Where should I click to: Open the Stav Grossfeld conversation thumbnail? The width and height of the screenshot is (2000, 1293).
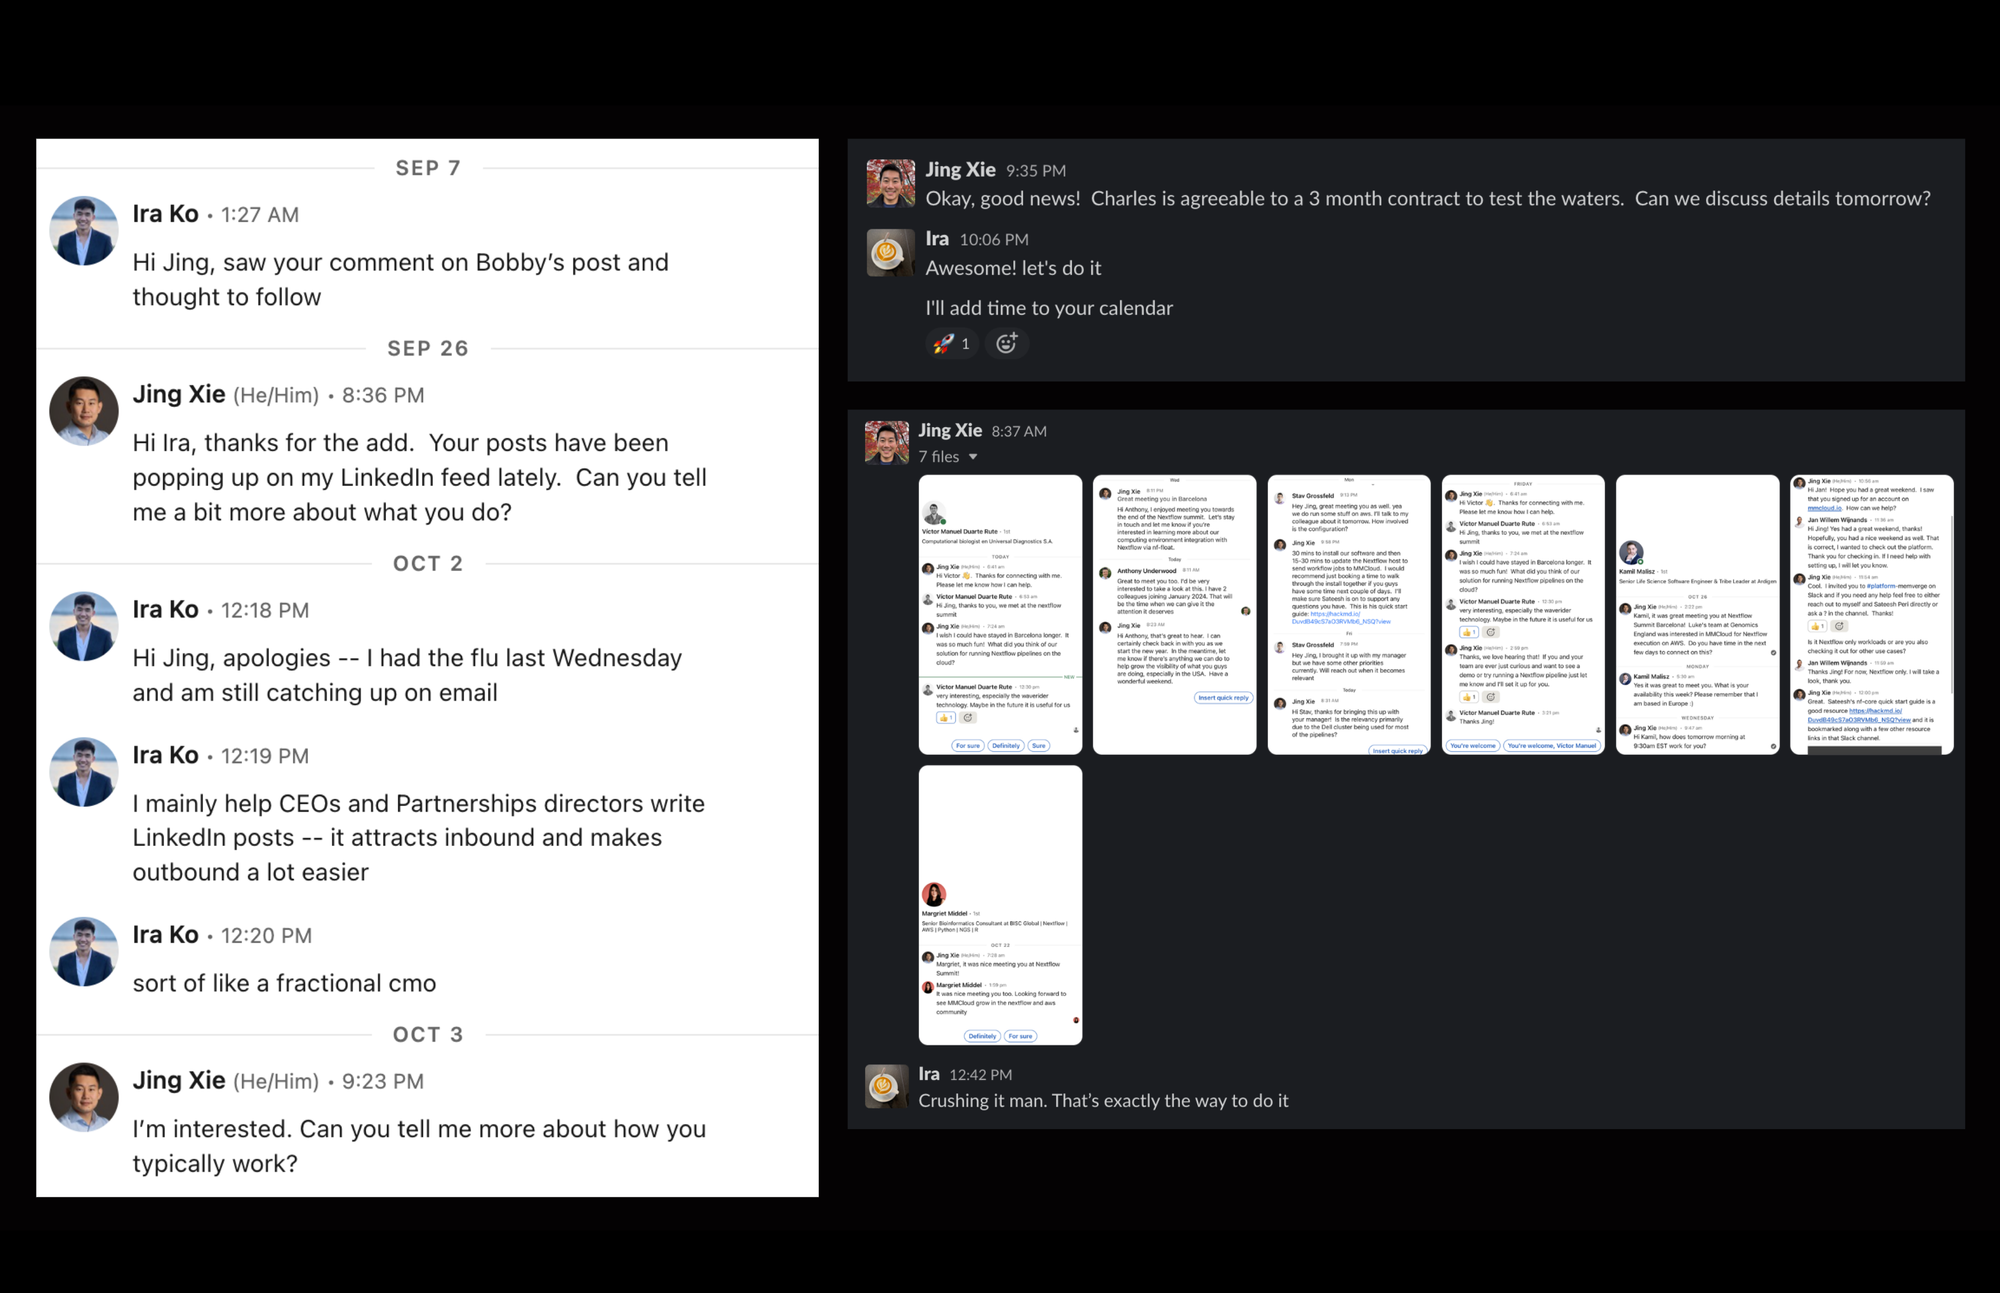tap(1349, 614)
